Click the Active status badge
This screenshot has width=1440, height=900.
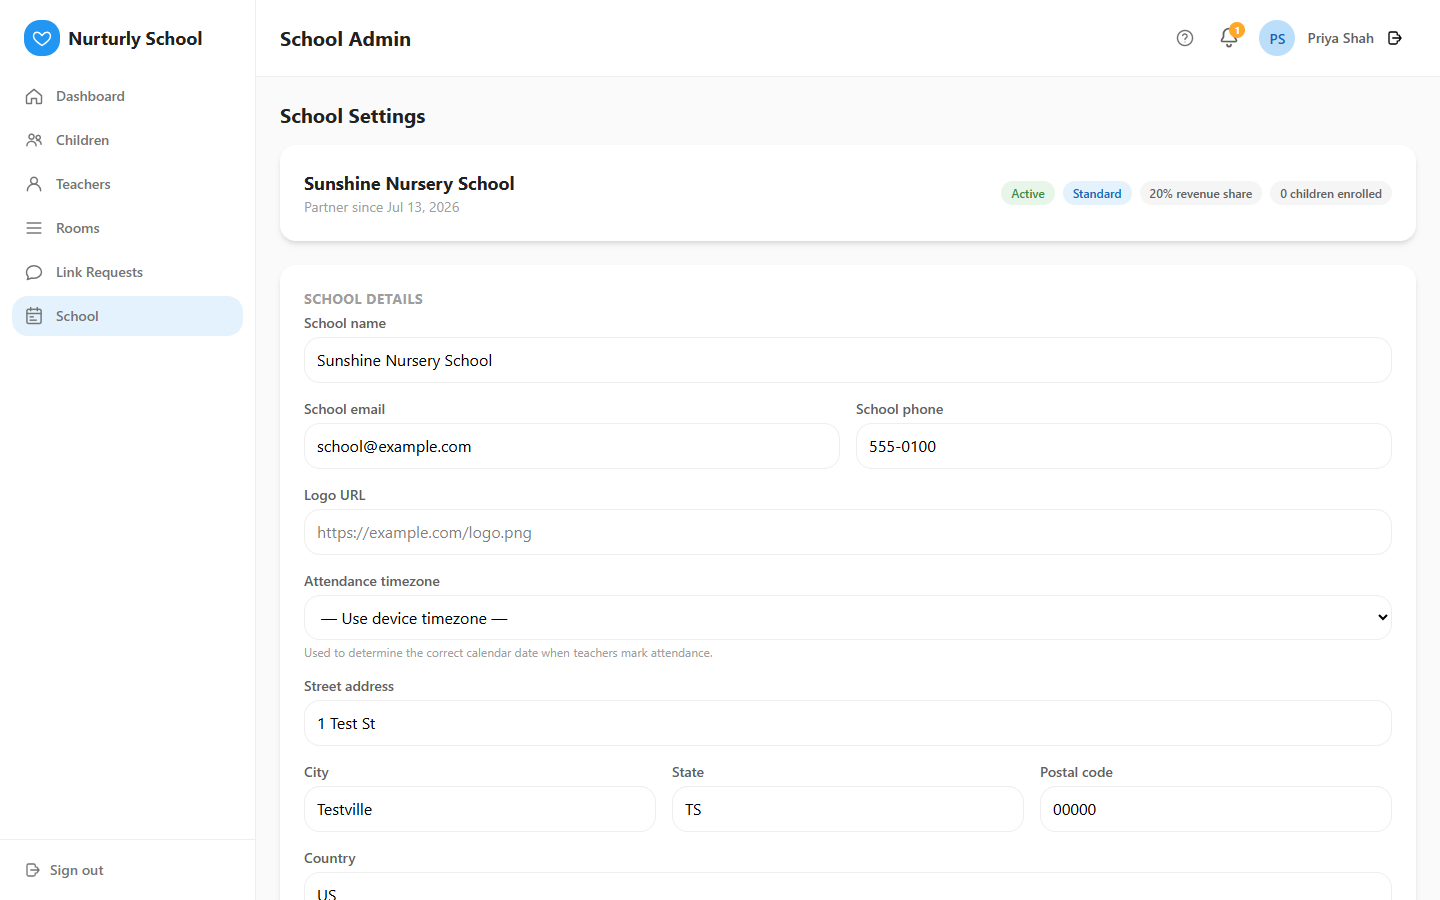(x=1028, y=194)
